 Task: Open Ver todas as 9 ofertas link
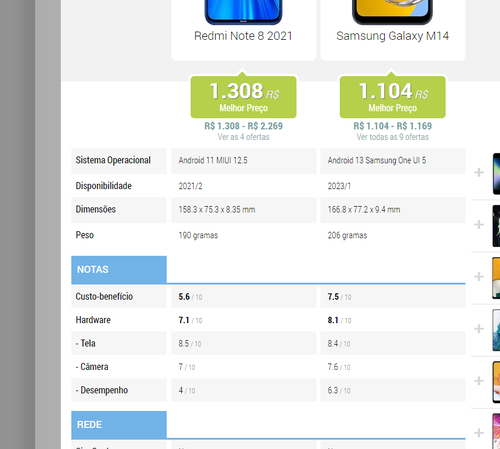(x=392, y=137)
